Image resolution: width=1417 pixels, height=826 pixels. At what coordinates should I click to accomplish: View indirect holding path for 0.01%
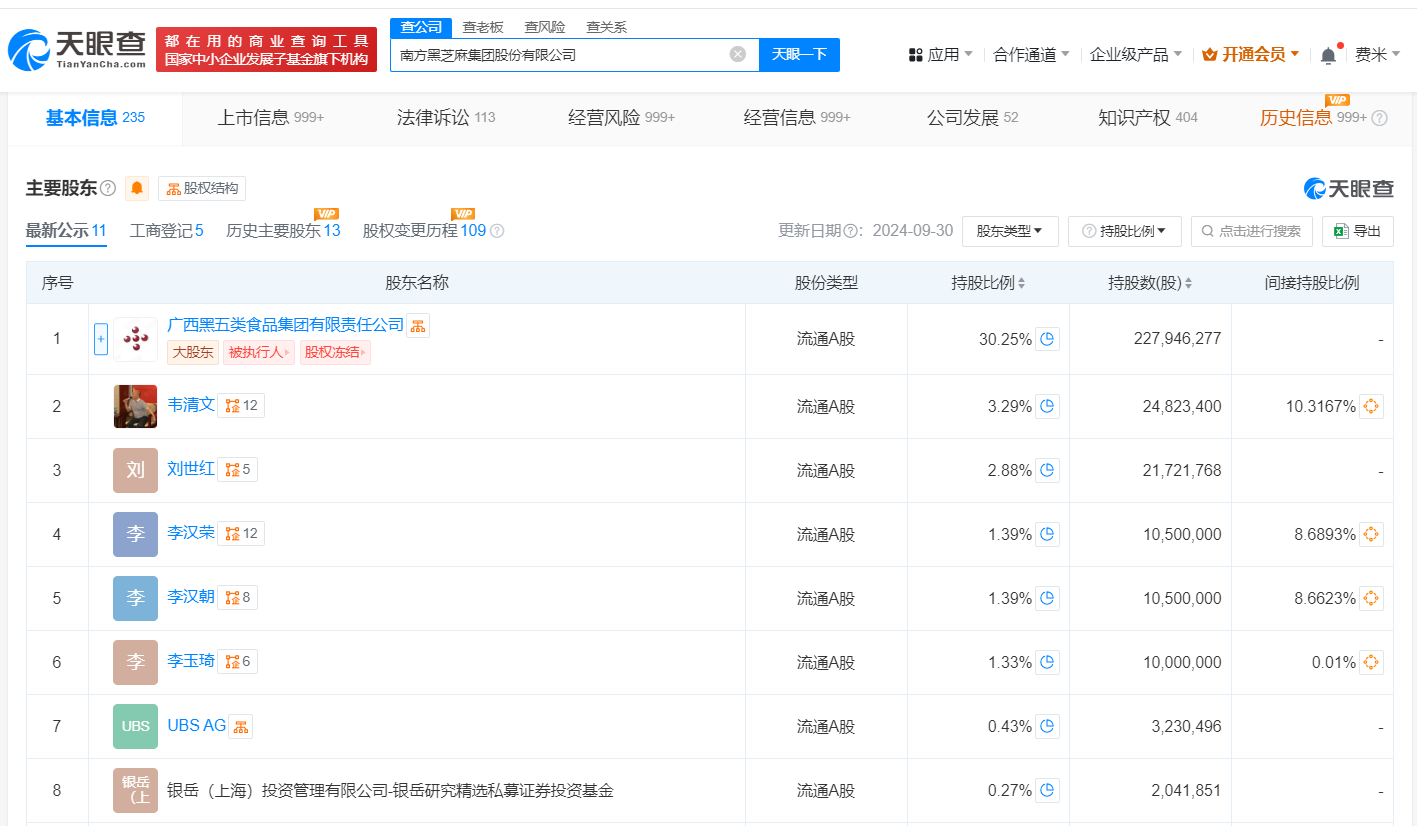click(1372, 662)
